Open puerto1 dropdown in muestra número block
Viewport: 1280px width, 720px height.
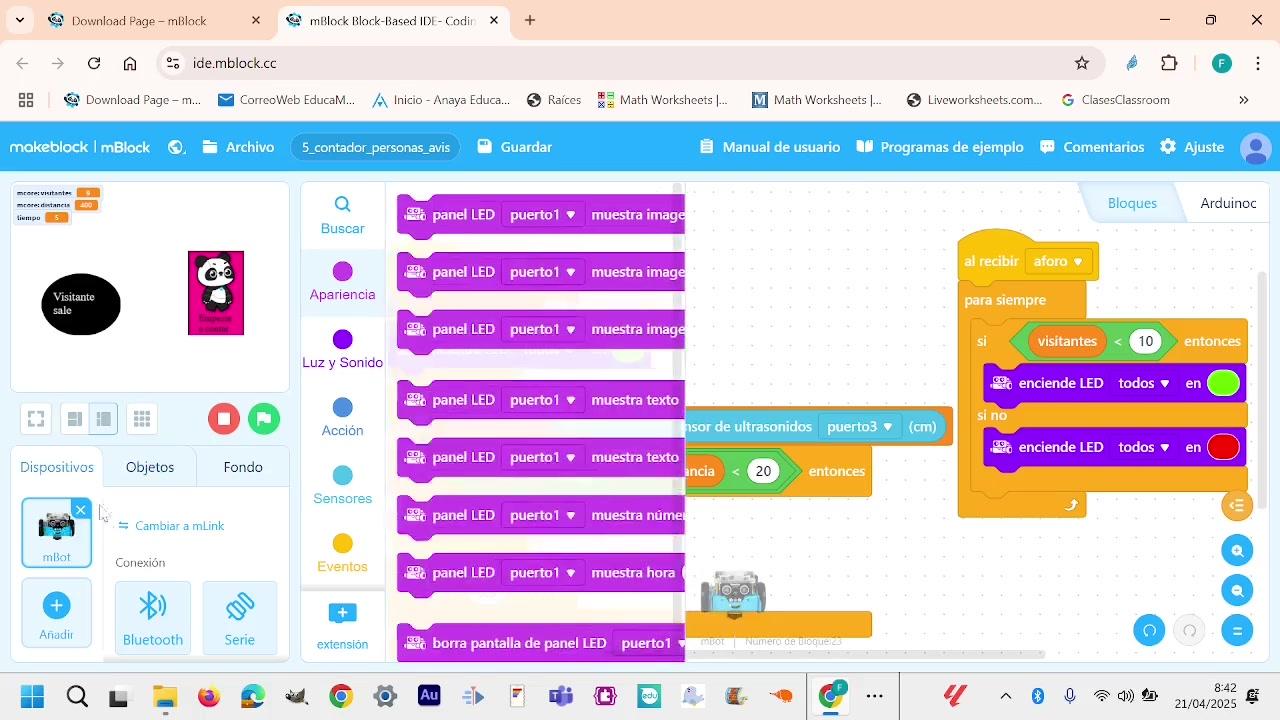[543, 515]
